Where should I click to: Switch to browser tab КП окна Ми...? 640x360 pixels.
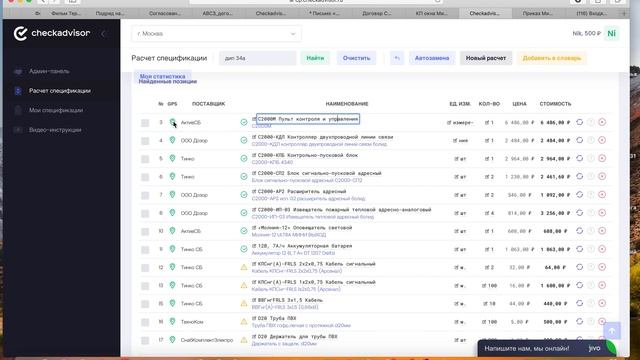pyautogui.click(x=431, y=13)
